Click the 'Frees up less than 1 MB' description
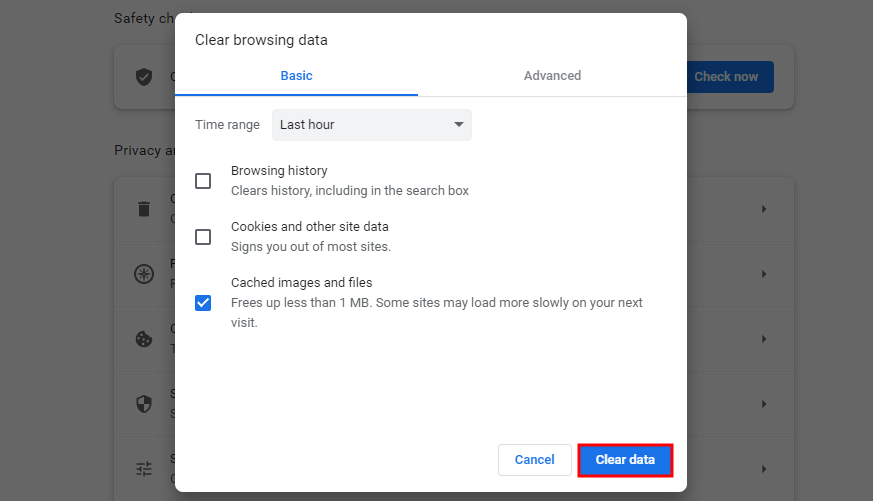The height and width of the screenshot is (501, 873). click(x=436, y=312)
